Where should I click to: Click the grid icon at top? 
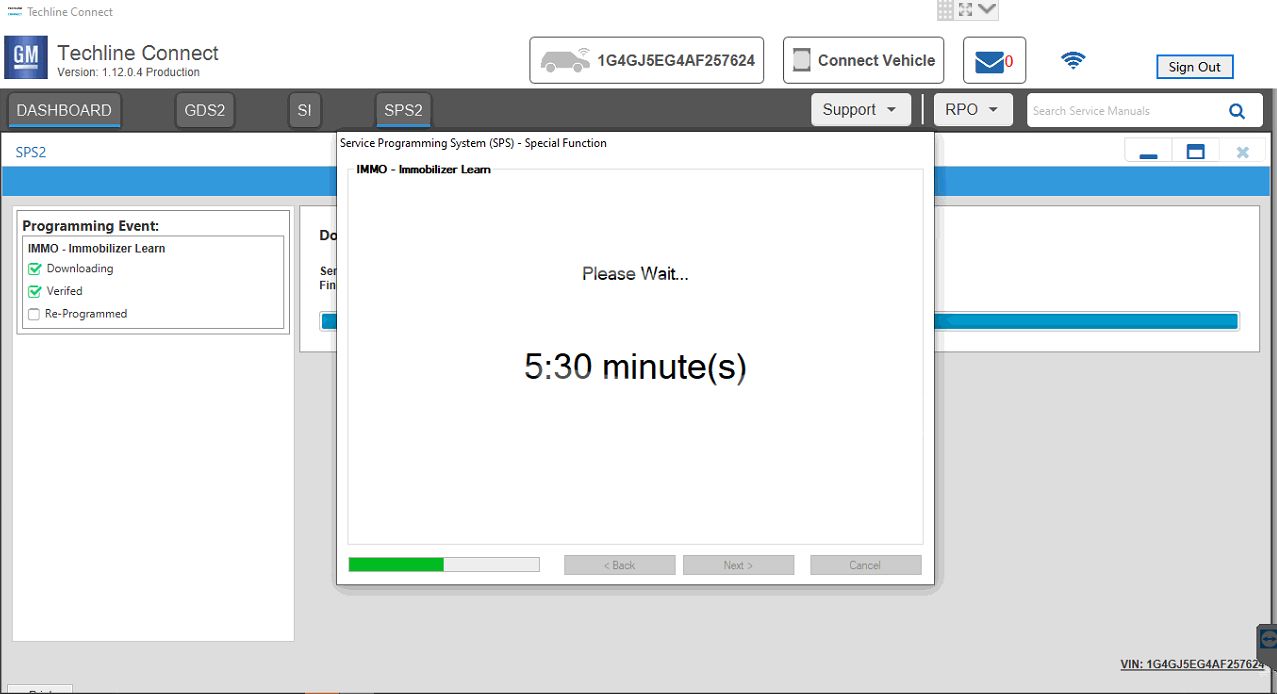click(945, 10)
